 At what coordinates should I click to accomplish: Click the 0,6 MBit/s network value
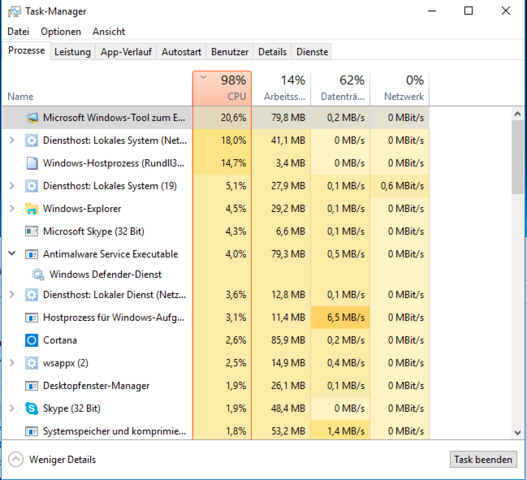point(402,186)
